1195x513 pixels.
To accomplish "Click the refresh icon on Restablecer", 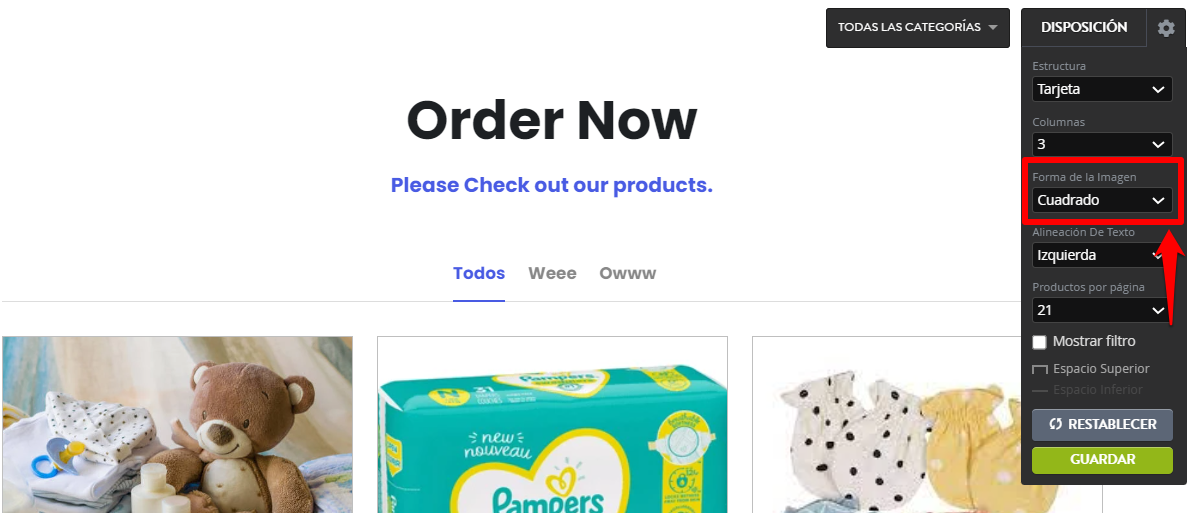I will pyautogui.click(x=1056, y=425).
